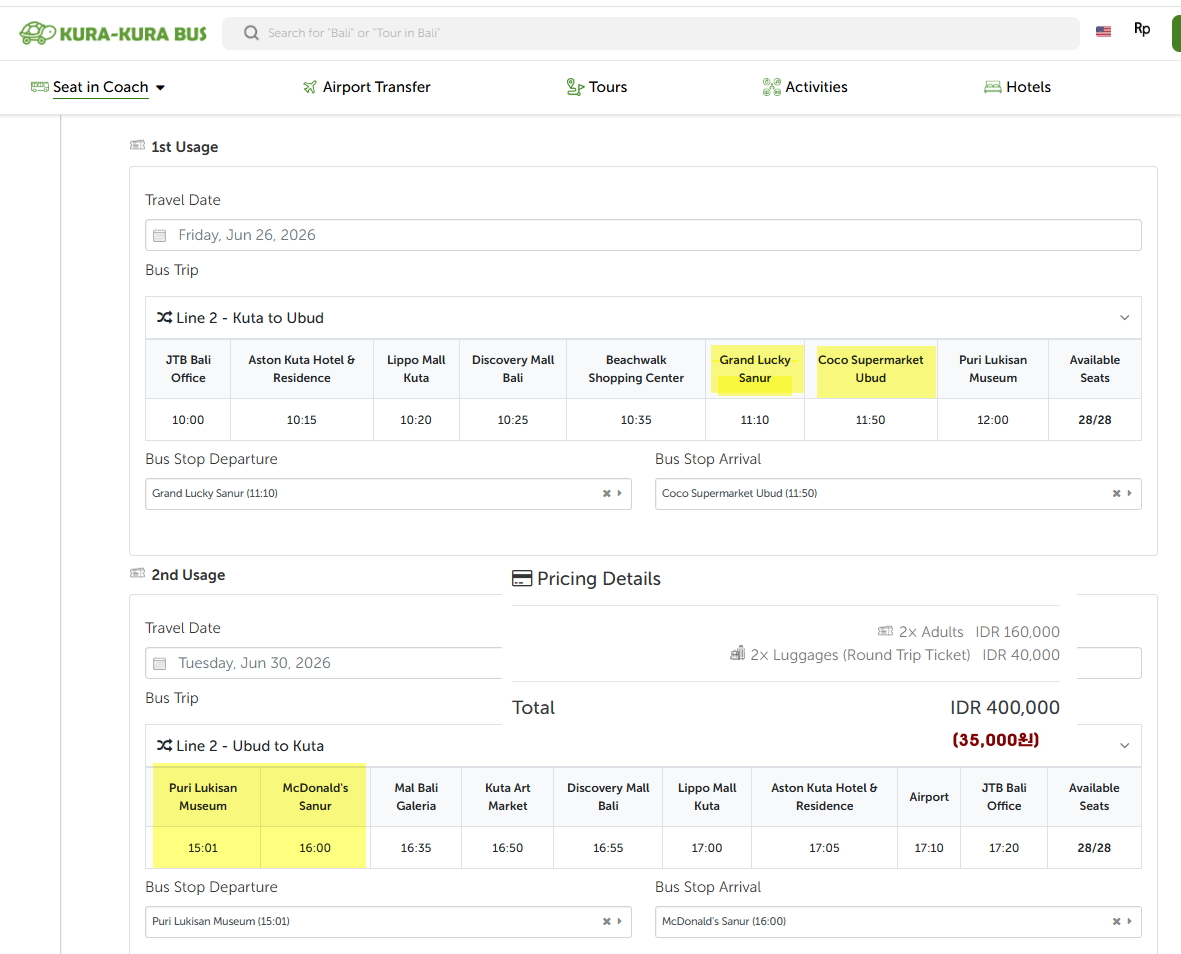Click the Hotels bed icon
1181x954 pixels.
(993, 87)
